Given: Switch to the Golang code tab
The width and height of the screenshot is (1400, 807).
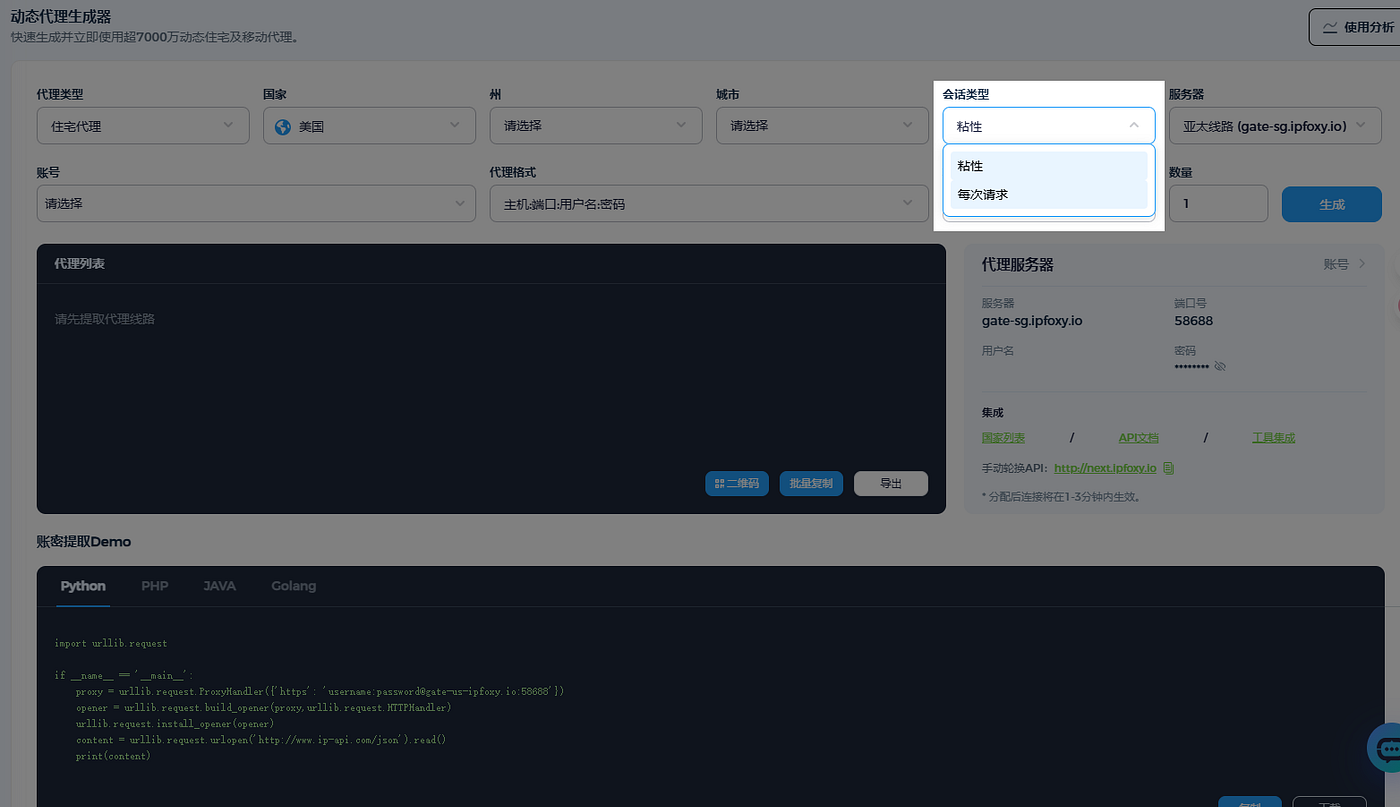Looking at the screenshot, I should (294, 586).
